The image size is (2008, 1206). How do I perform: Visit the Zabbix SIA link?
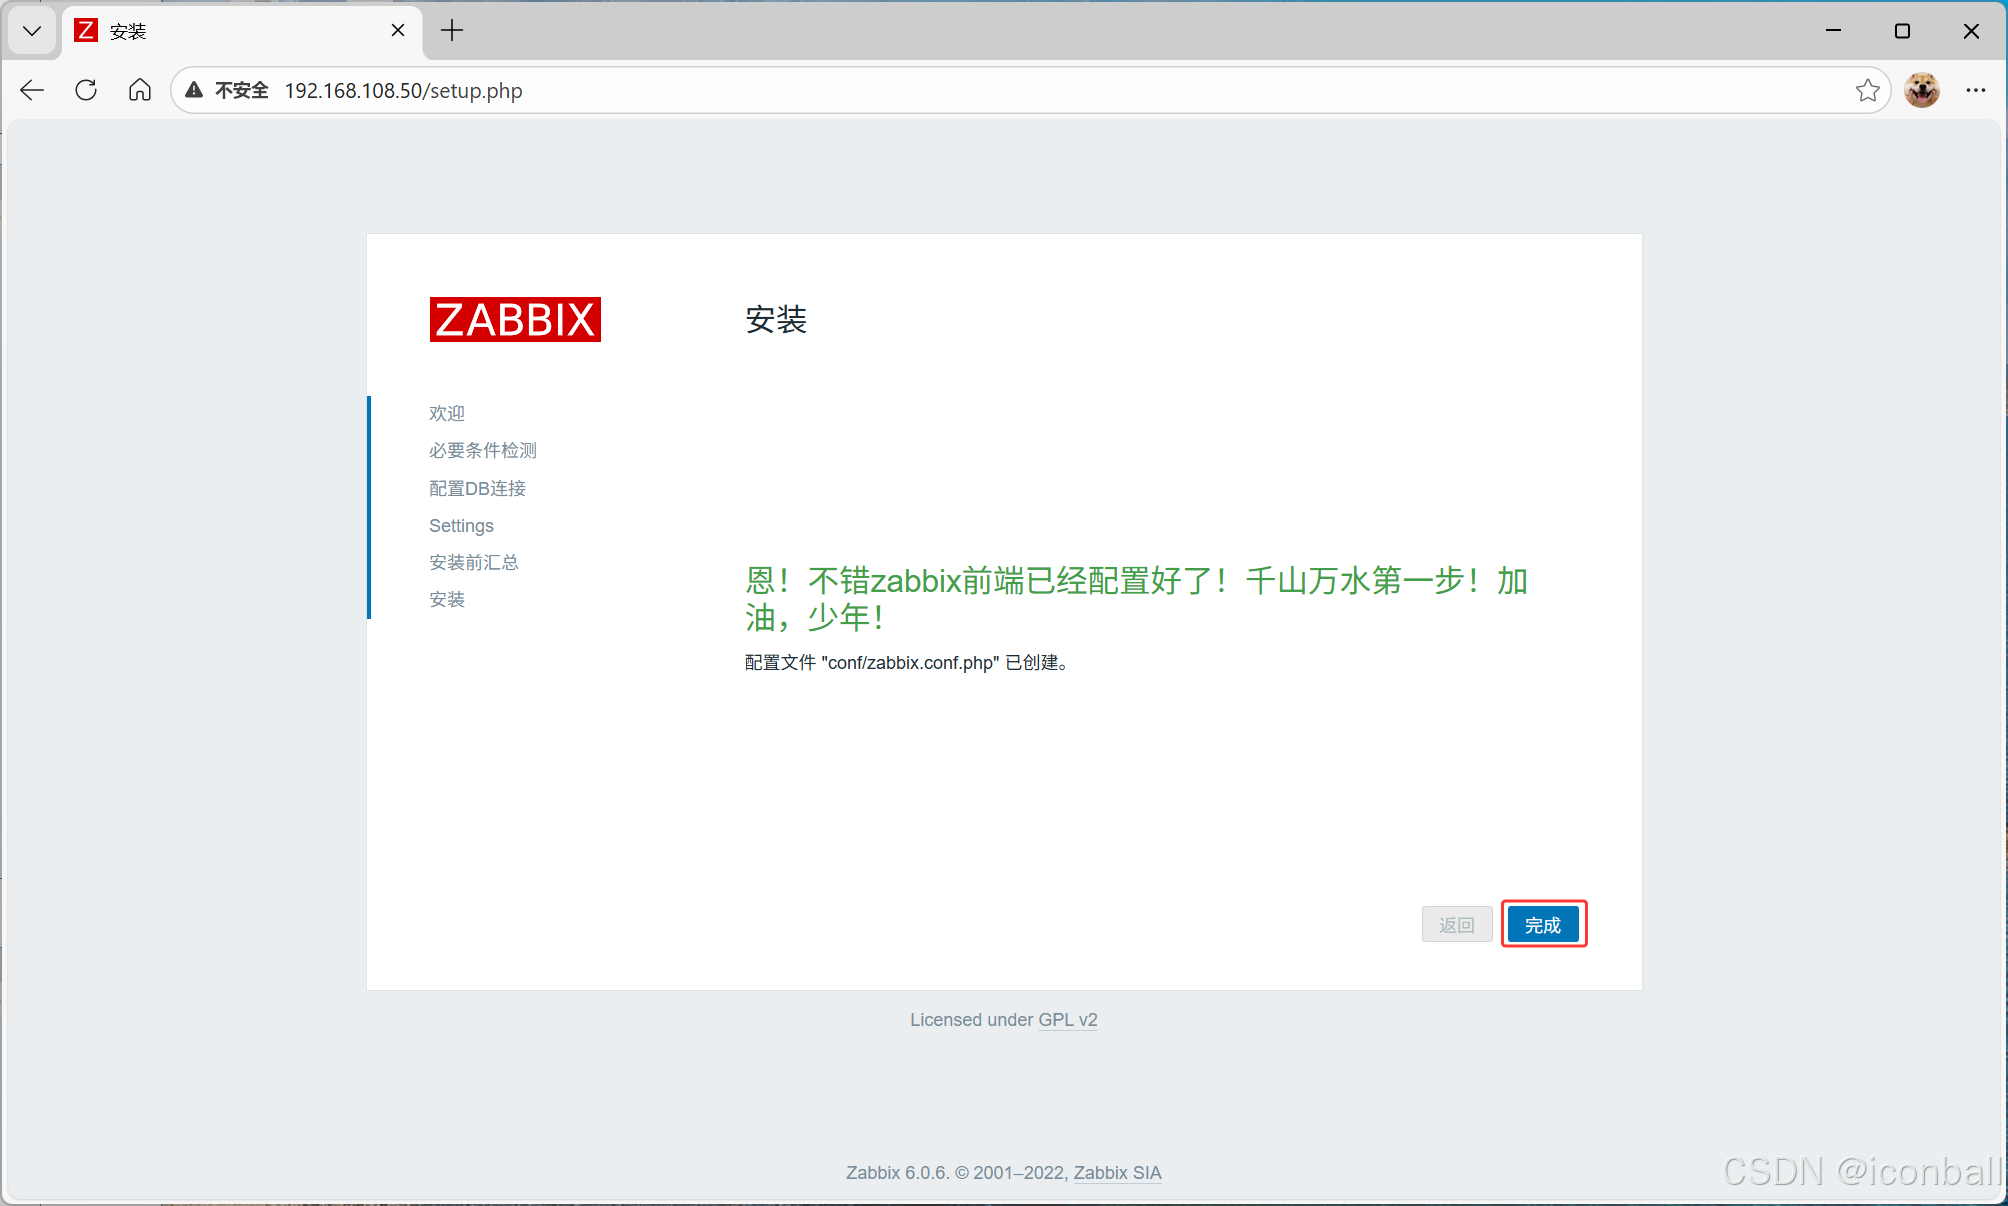[1117, 1172]
